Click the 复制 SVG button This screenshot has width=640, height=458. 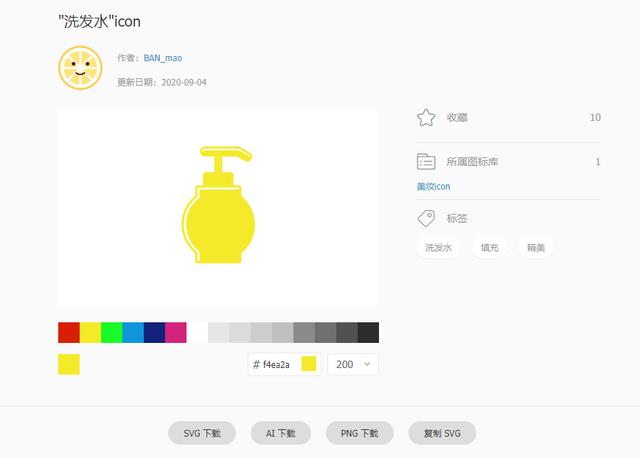(x=442, y=433)
